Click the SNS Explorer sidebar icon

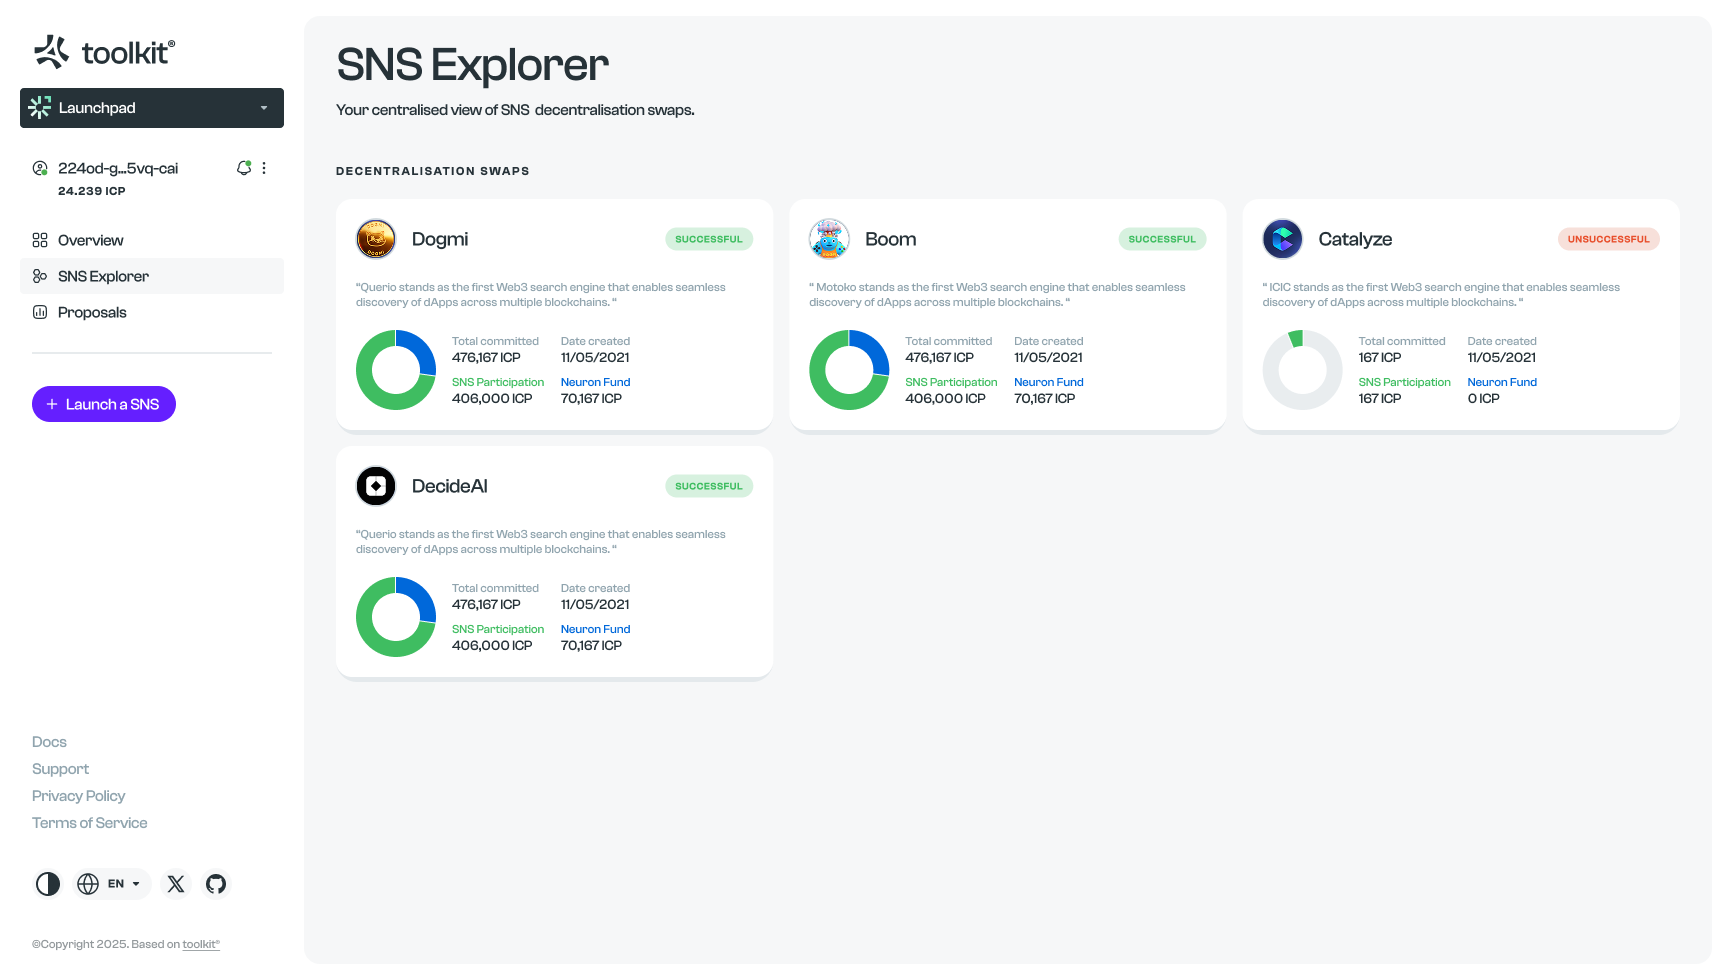coord(40,276)
